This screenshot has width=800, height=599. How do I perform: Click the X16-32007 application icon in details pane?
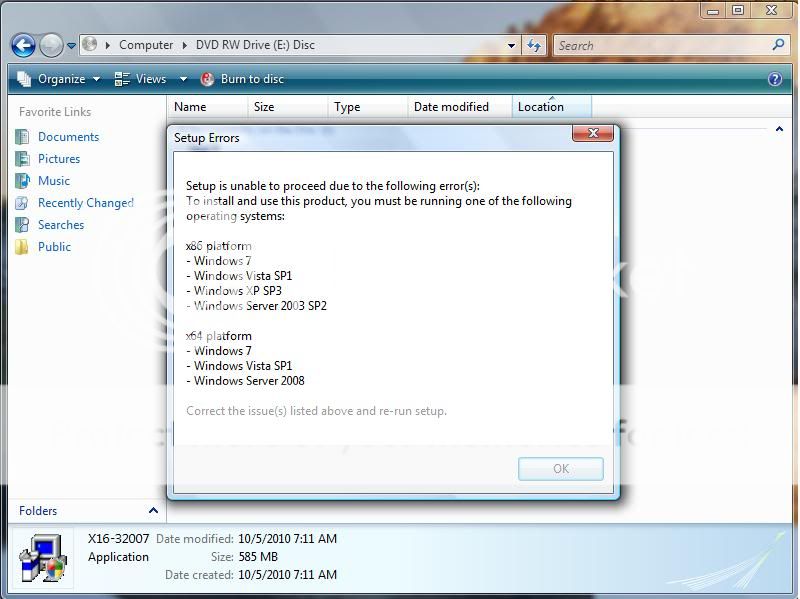click(43, 558)
